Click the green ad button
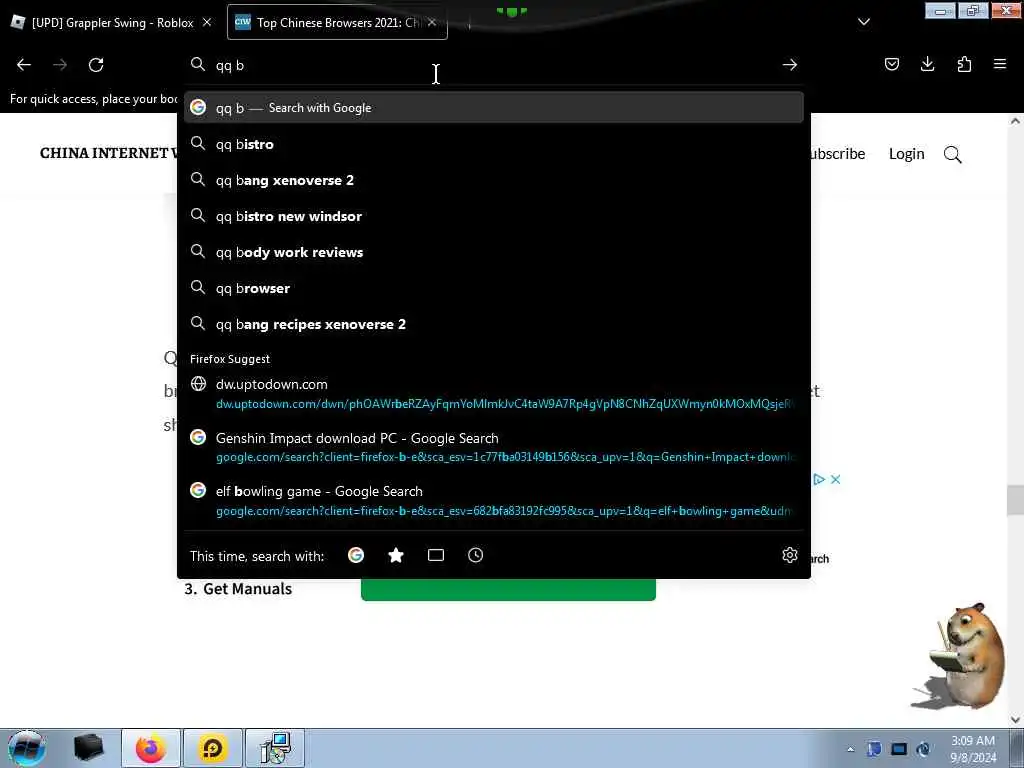The width and height of the screenshot is (1024, 768). (508, 589)
